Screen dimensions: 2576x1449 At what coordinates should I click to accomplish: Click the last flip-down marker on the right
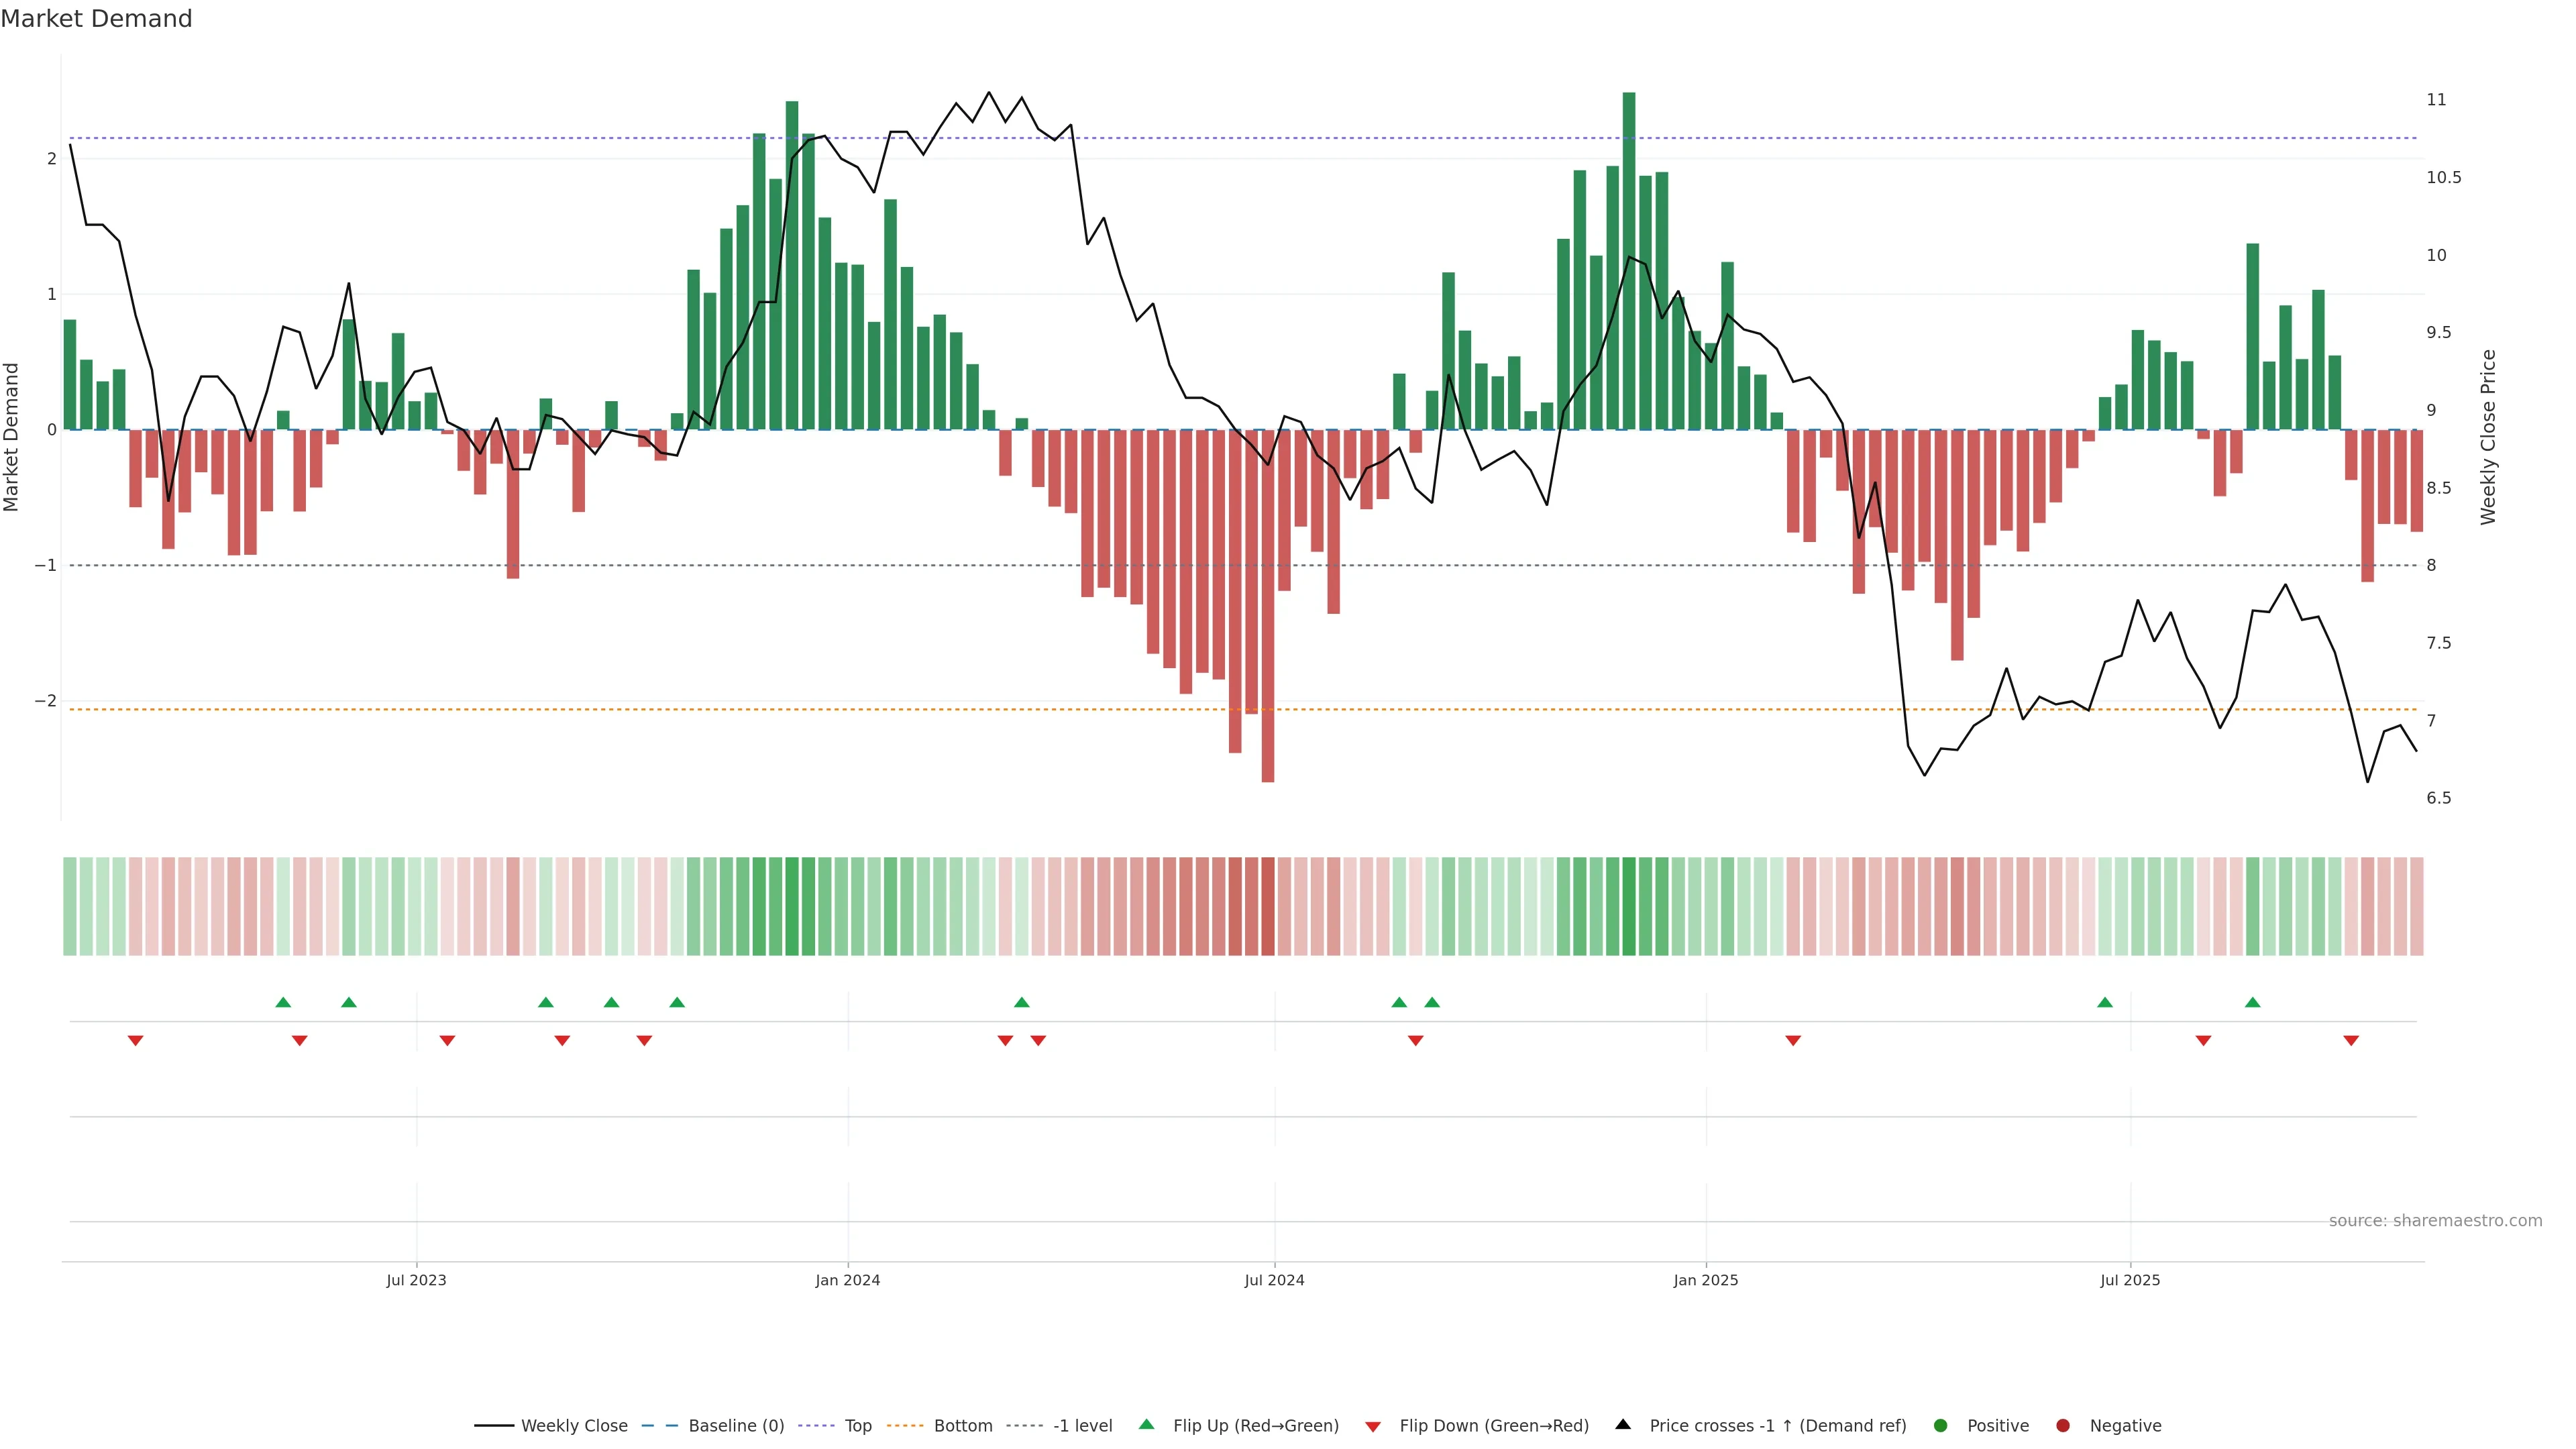pyautogui.click(x=2351, y=1041)
